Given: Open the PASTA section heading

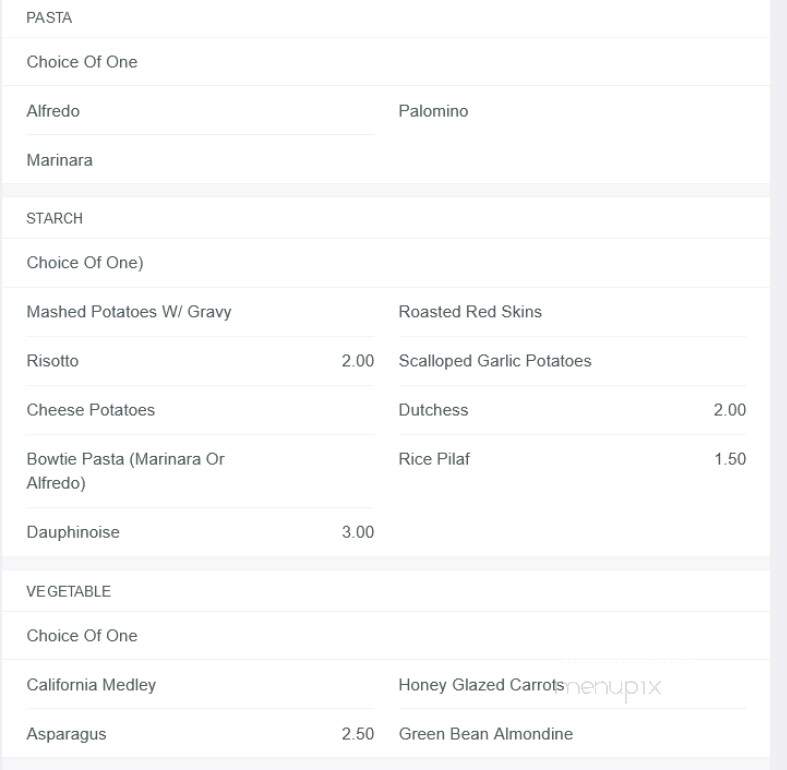Looking at the screenshot, I should [x=49, y=18].
